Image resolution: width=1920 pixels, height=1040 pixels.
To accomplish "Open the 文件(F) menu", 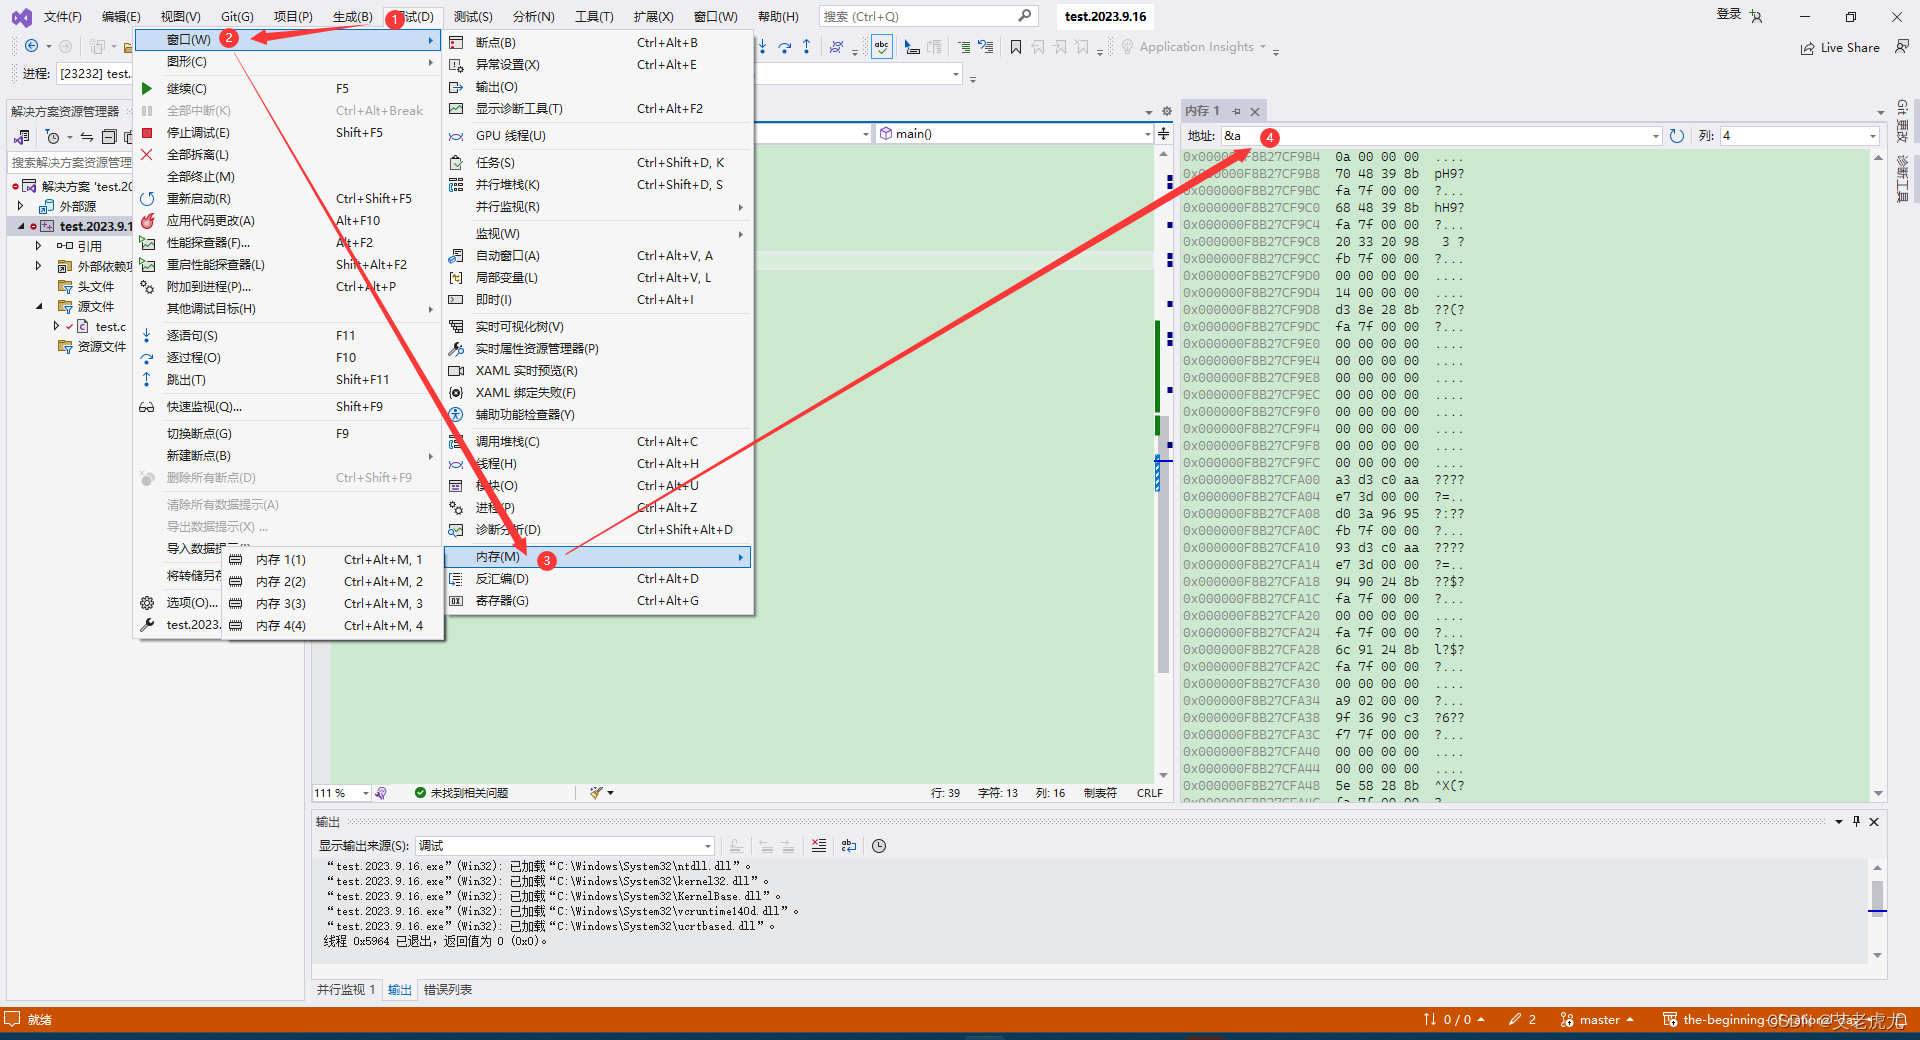I will coord(62,16).
